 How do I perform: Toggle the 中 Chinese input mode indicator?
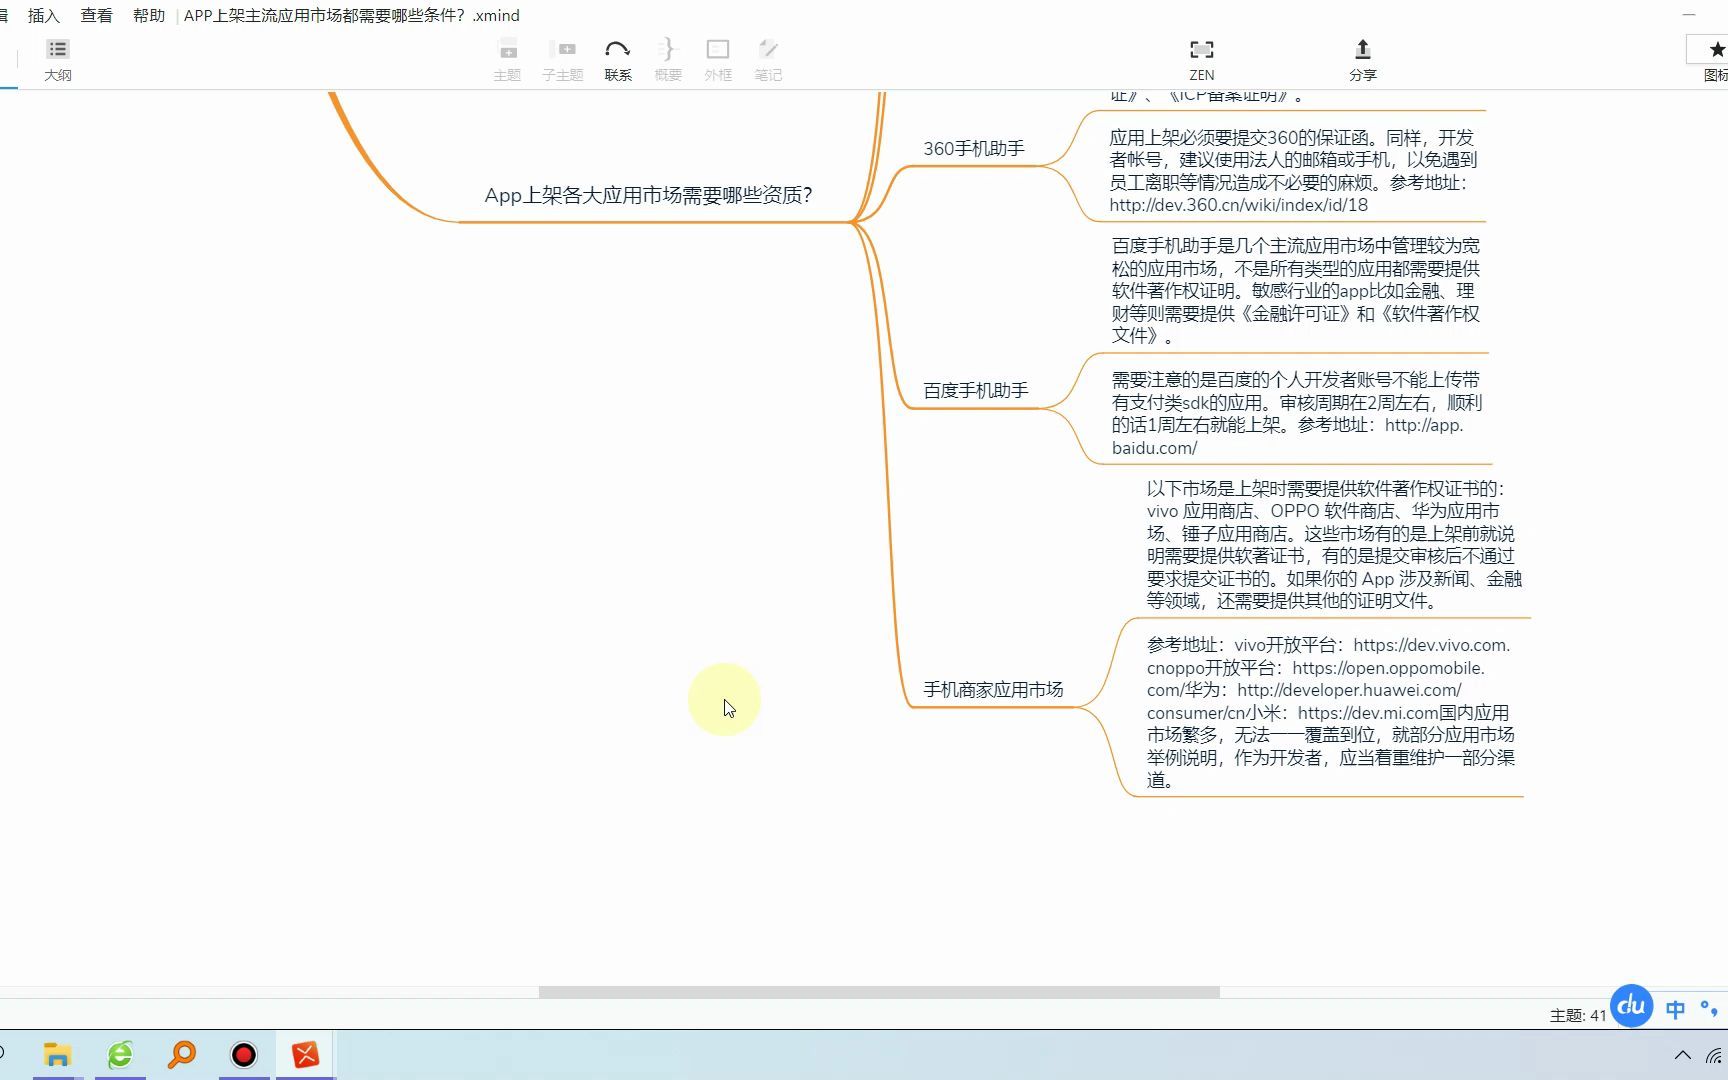pos(1676,1009)
